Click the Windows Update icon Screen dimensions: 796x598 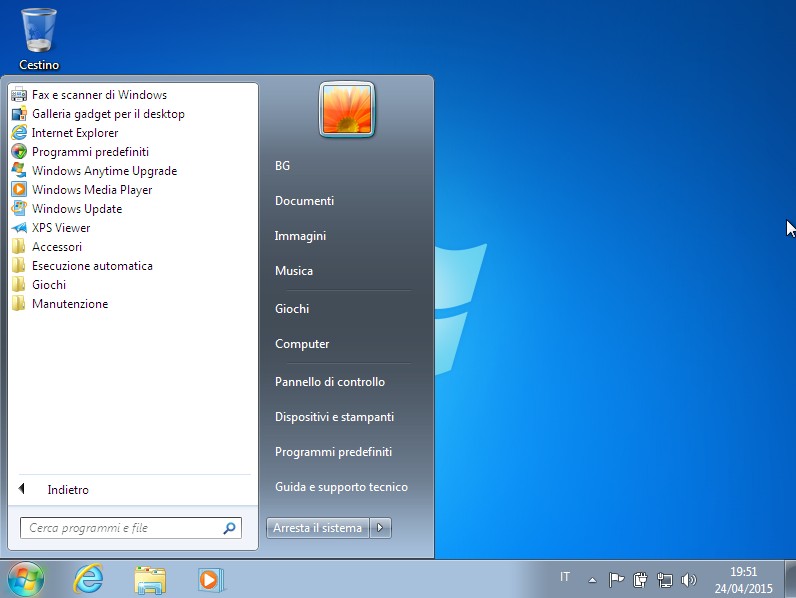pyautogui.click(x=19, y=209)
